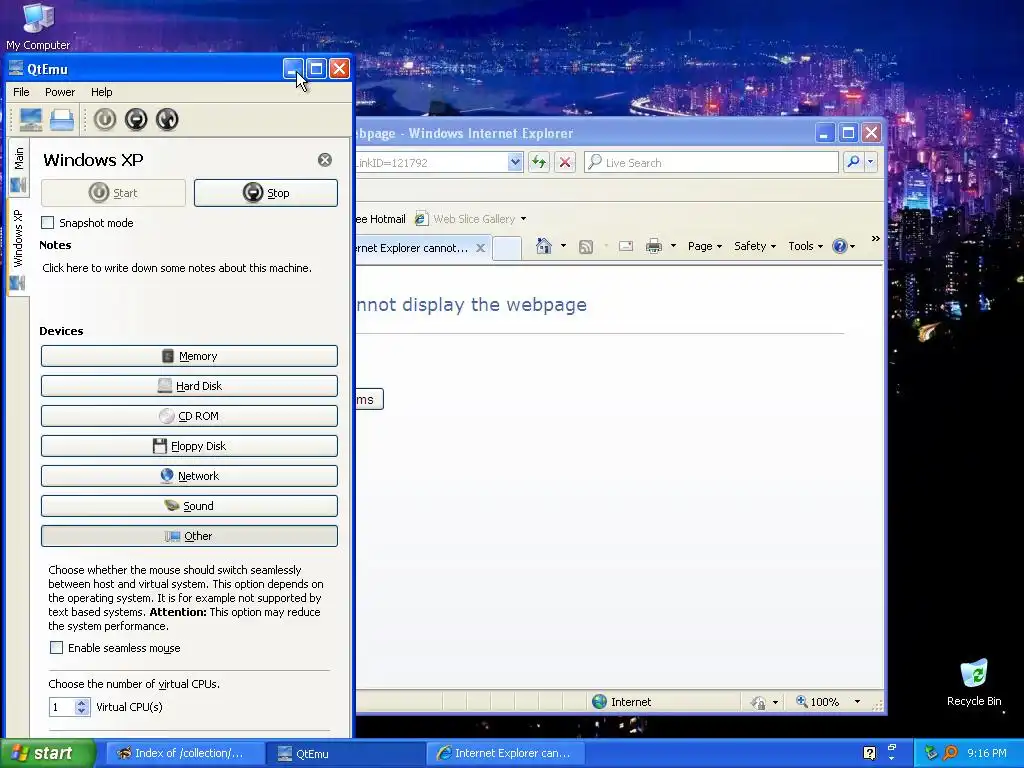Click the Print icon in IE command bar
The width and height of the screenshot is (1024, 768).
click(654, 246)
